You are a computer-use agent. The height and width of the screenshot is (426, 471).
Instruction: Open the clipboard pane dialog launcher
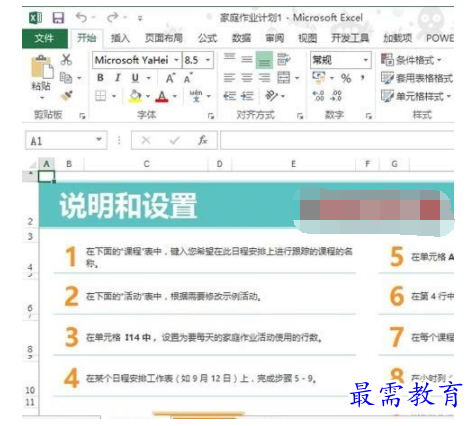tap(82, 116)
